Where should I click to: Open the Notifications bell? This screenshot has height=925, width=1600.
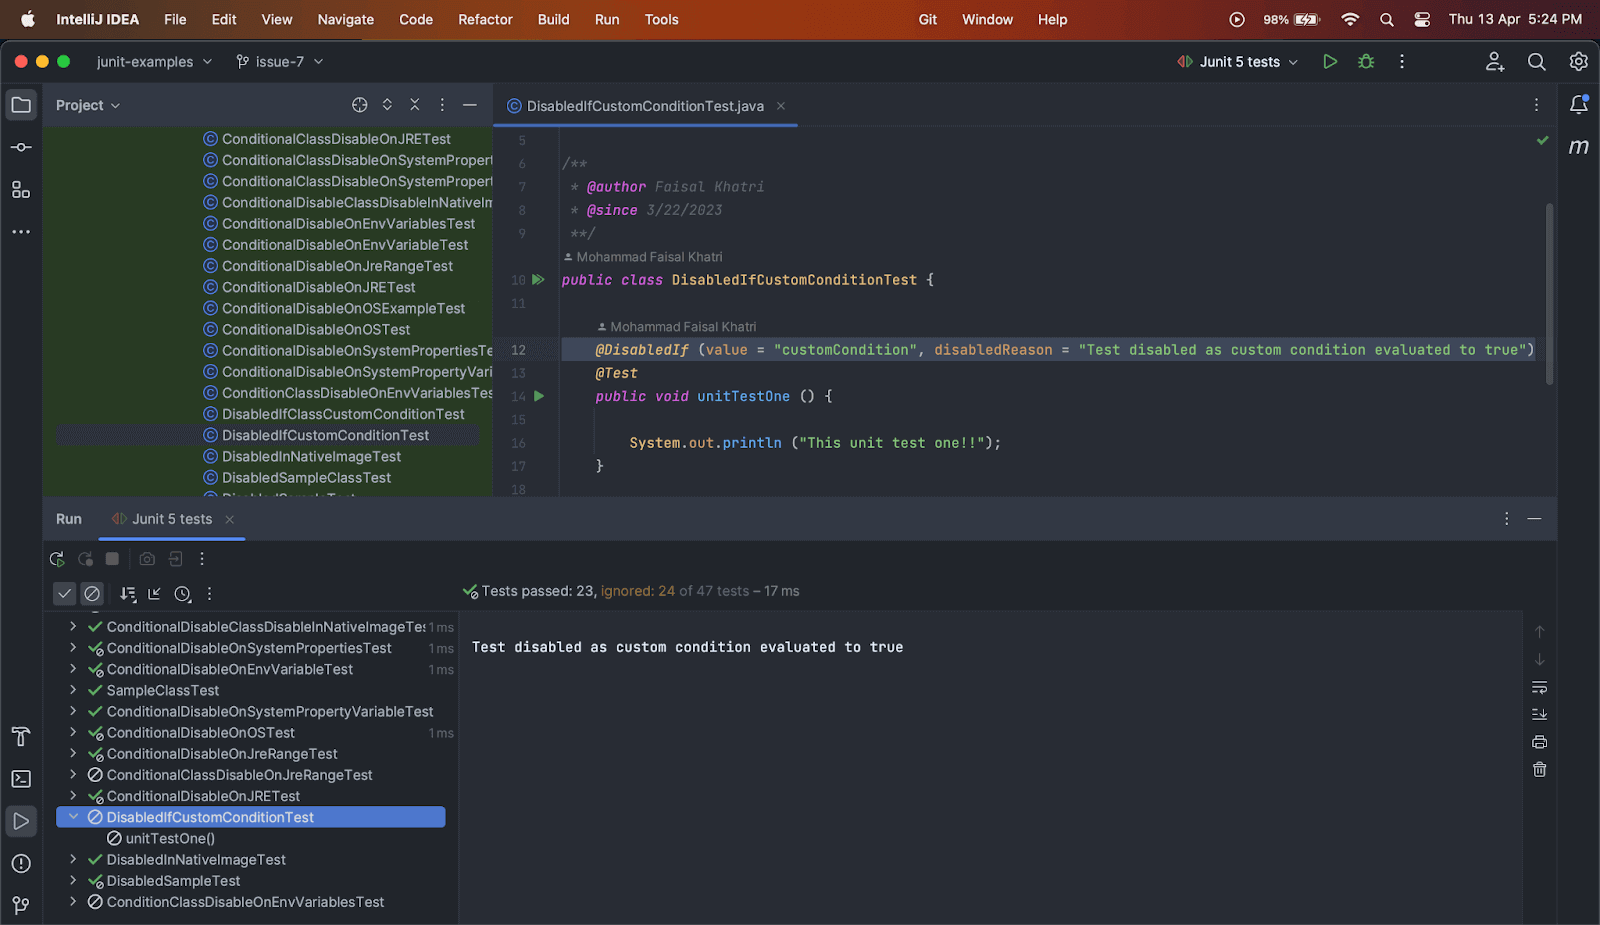pos(1578,105)
